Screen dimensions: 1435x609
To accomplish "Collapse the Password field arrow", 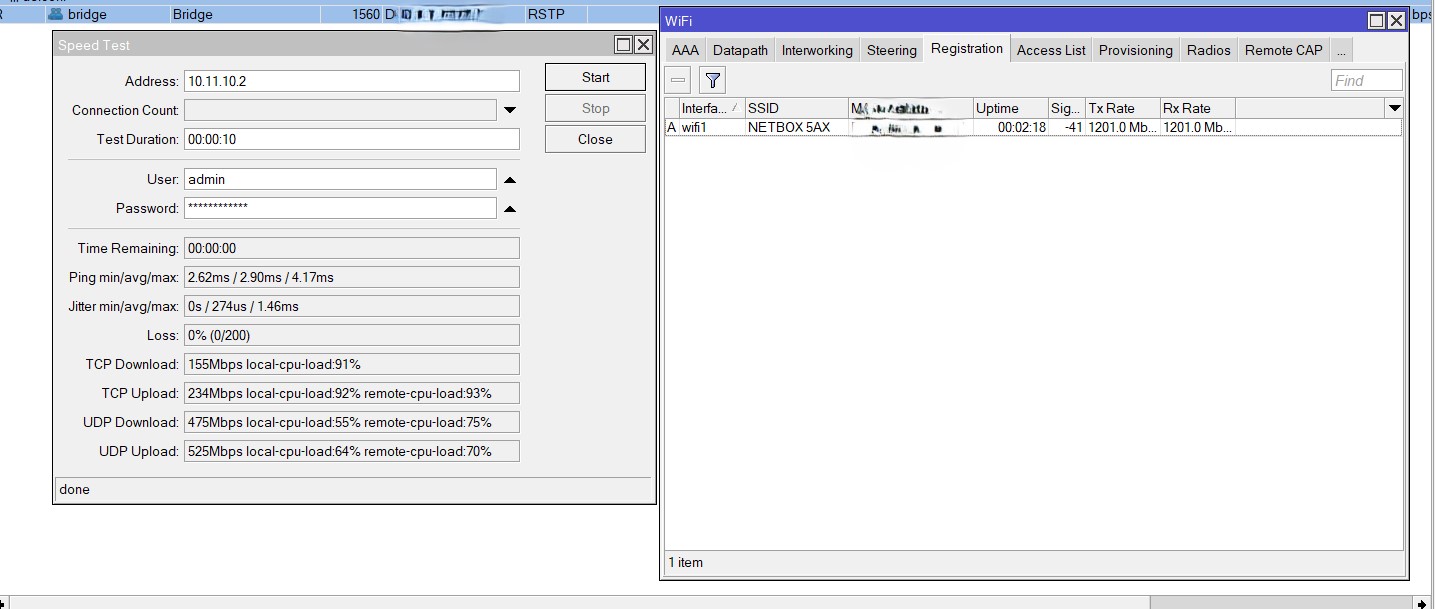I will coord(510,209).
